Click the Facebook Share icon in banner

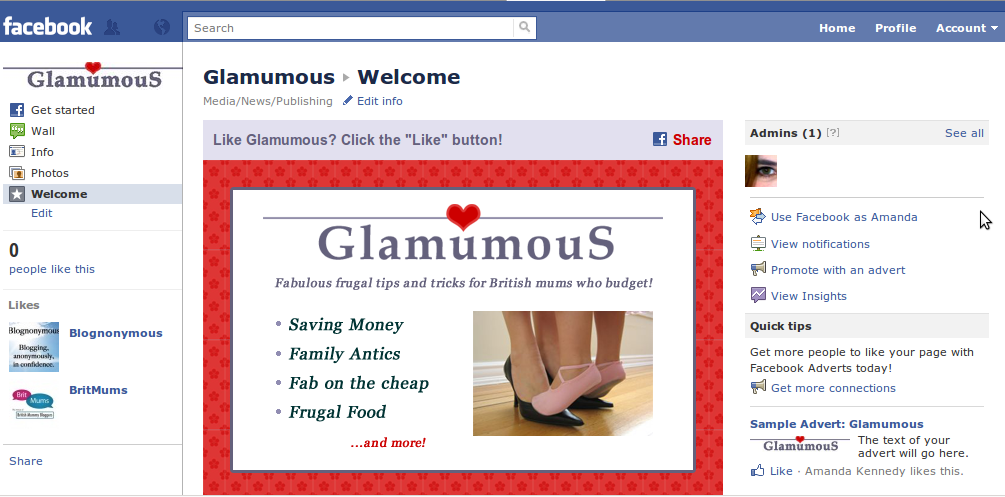(x=660, y=139)
